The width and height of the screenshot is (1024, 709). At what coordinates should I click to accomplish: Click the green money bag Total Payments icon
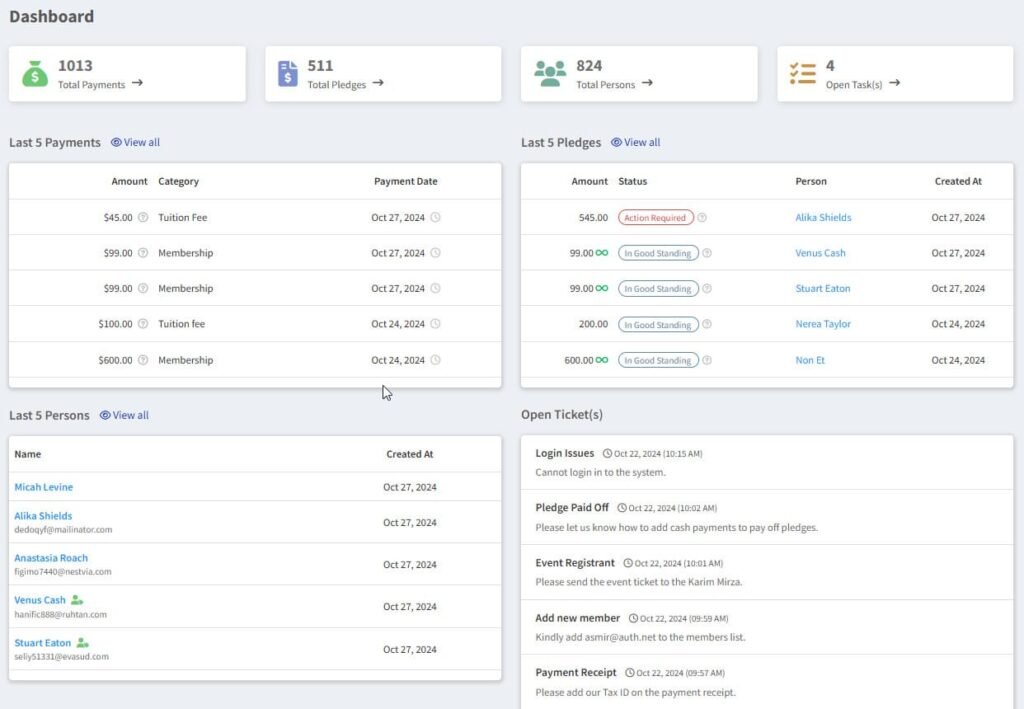(35, 73)
